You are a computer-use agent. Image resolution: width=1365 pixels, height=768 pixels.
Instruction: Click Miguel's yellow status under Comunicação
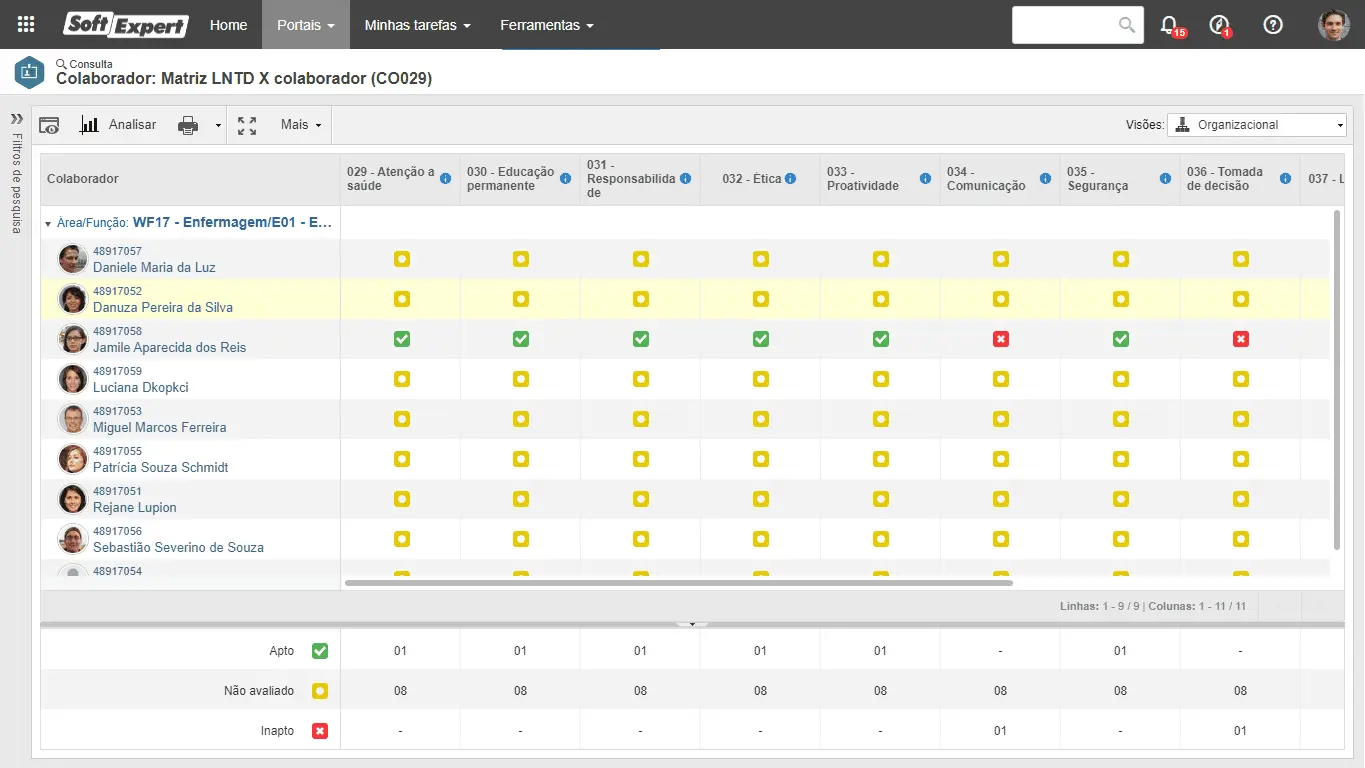pos(1001,419)
